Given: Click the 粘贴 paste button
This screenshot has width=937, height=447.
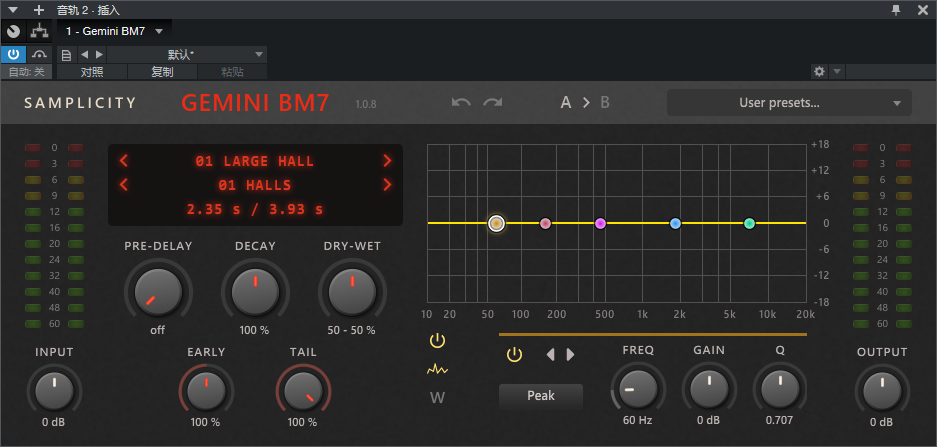Looking at the screenshot, I should [x=232, y=72].
